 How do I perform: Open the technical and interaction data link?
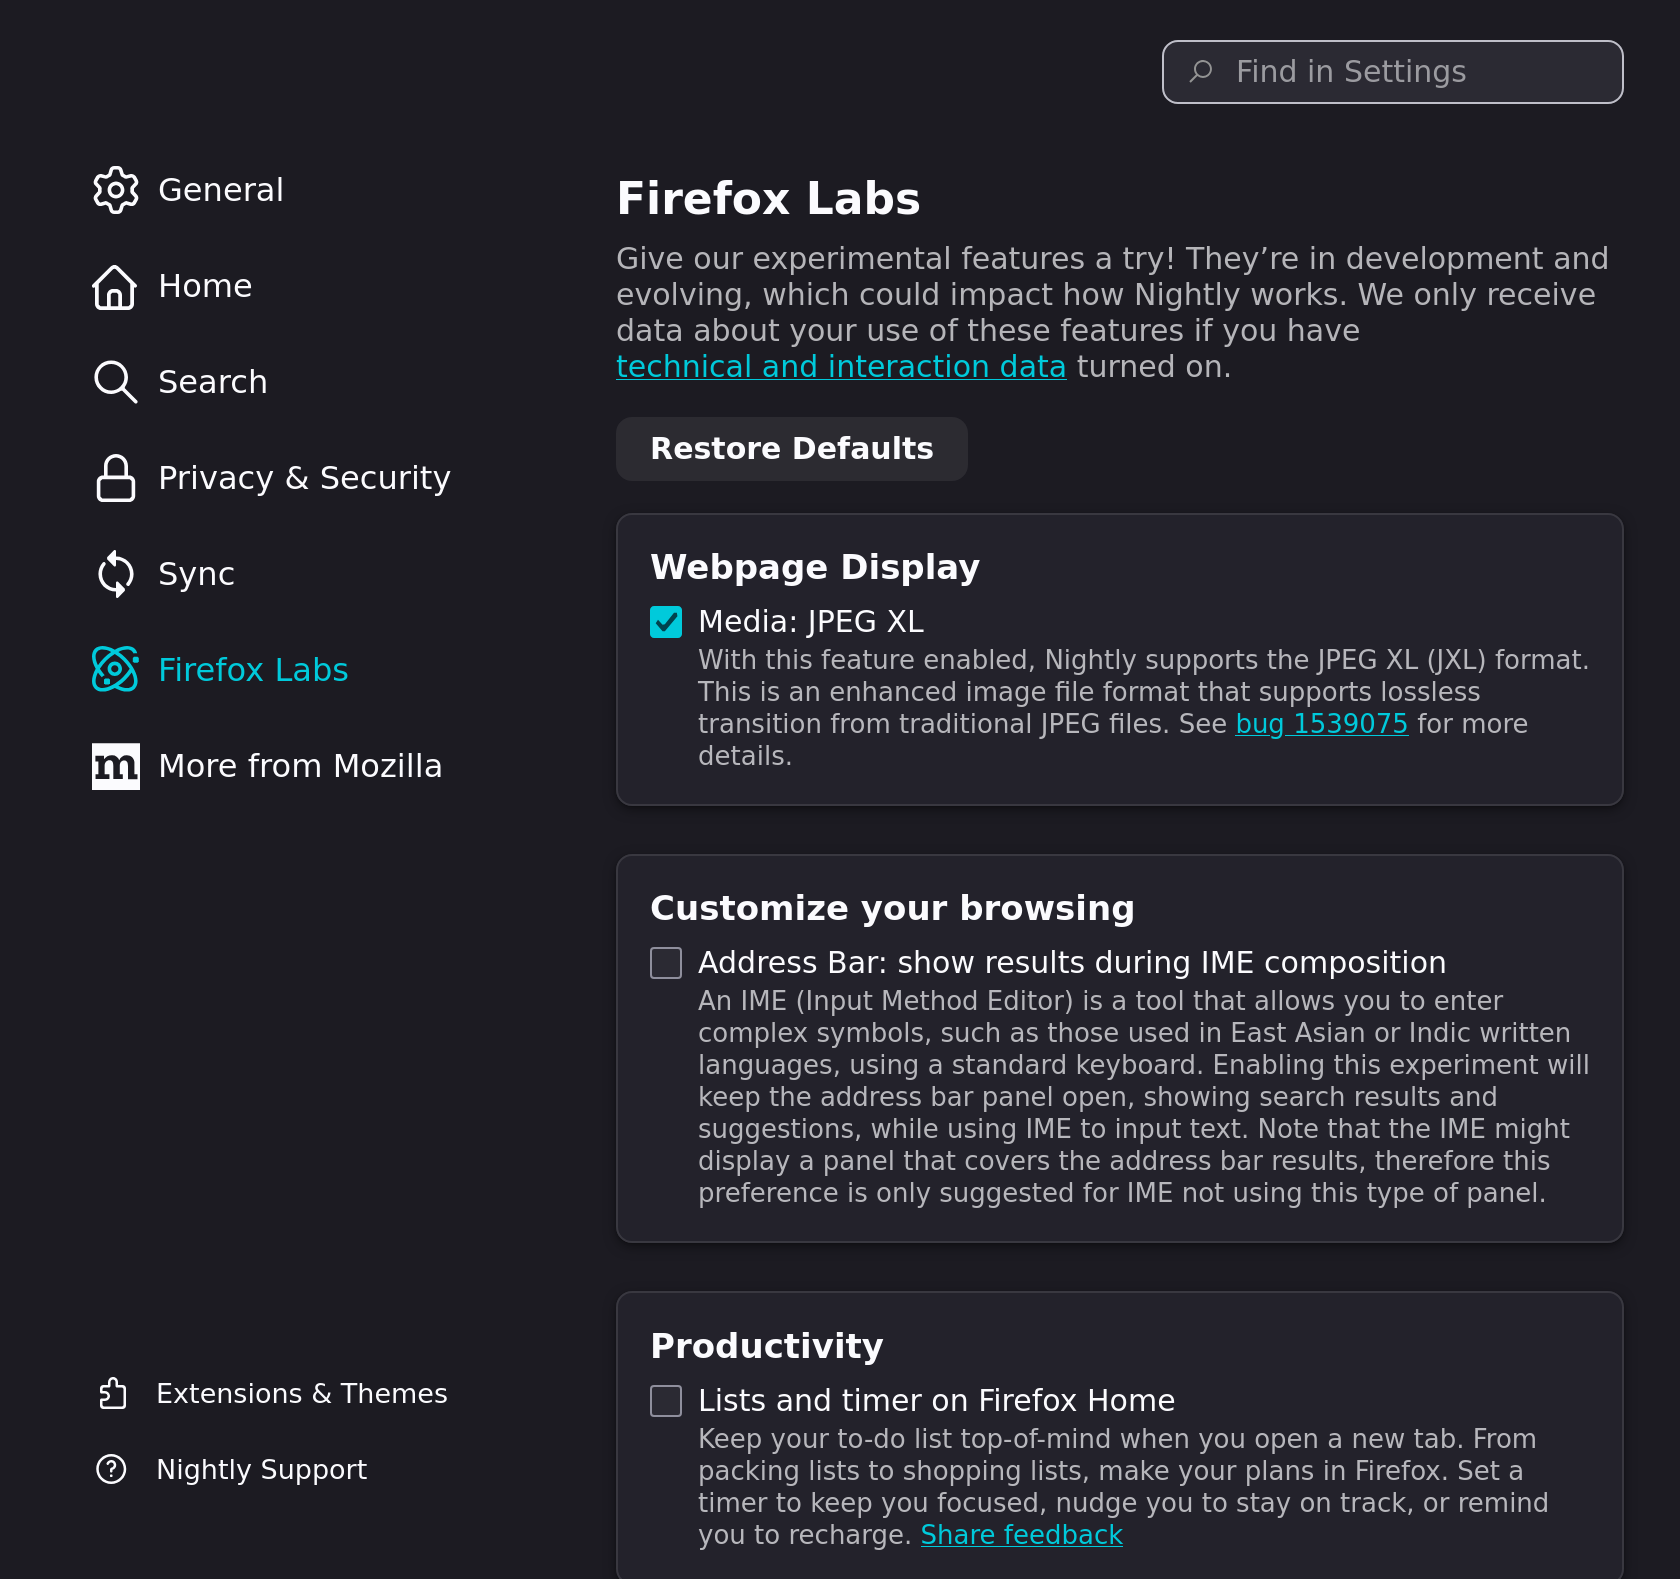pyautogui.click(x=841, y=366)
